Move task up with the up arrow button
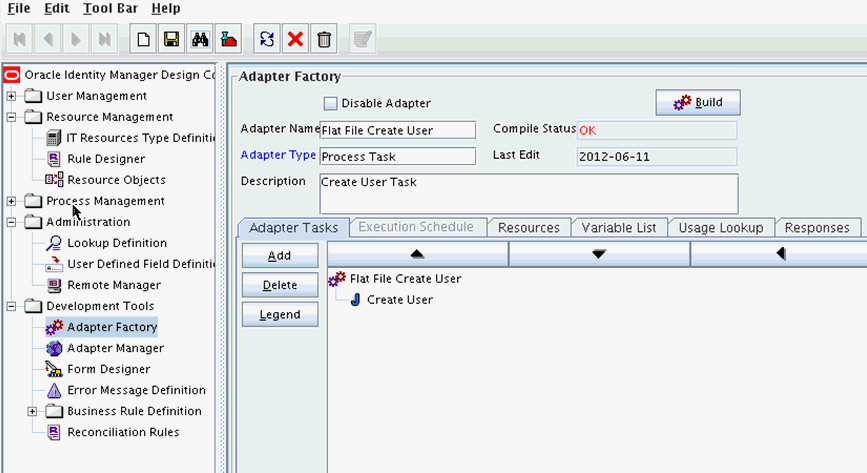 [x=417, y=254]
